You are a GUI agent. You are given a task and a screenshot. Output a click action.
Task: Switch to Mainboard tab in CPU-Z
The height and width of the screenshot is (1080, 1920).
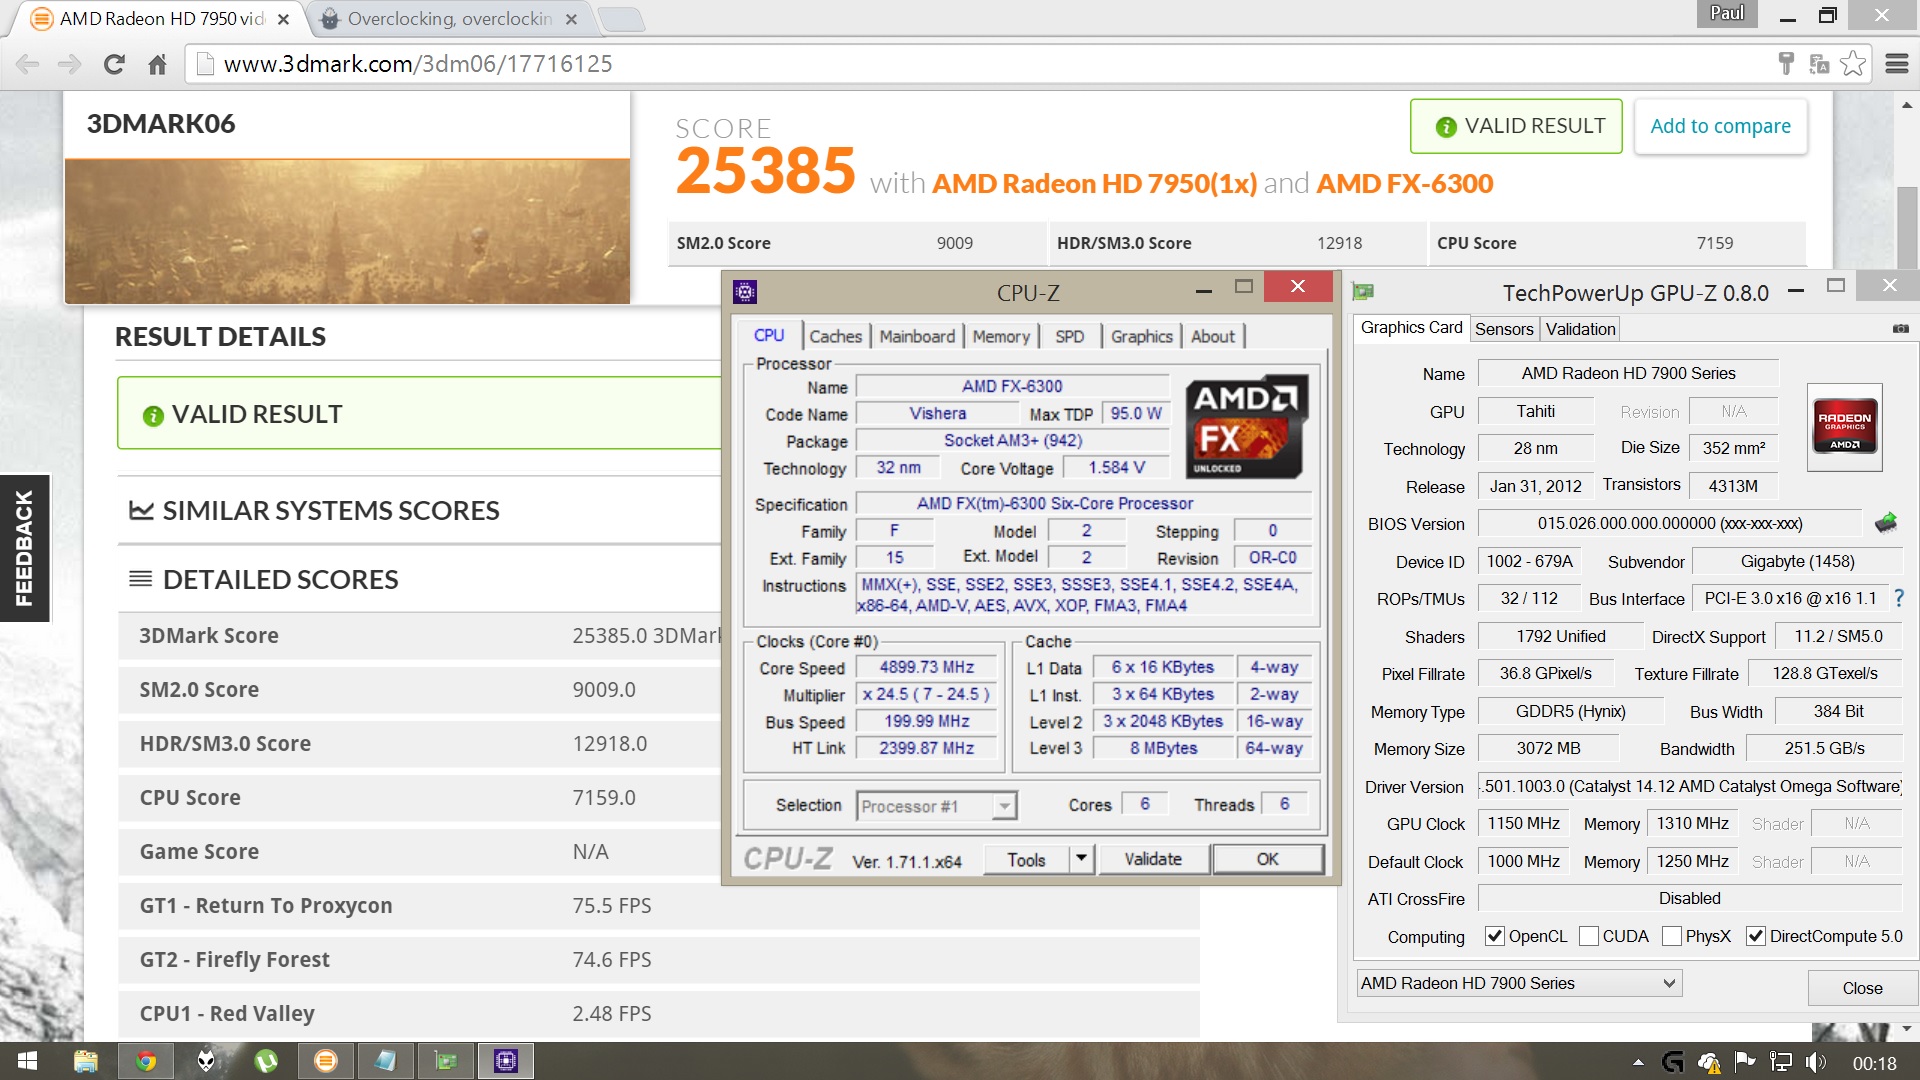(x=917, y=336)
